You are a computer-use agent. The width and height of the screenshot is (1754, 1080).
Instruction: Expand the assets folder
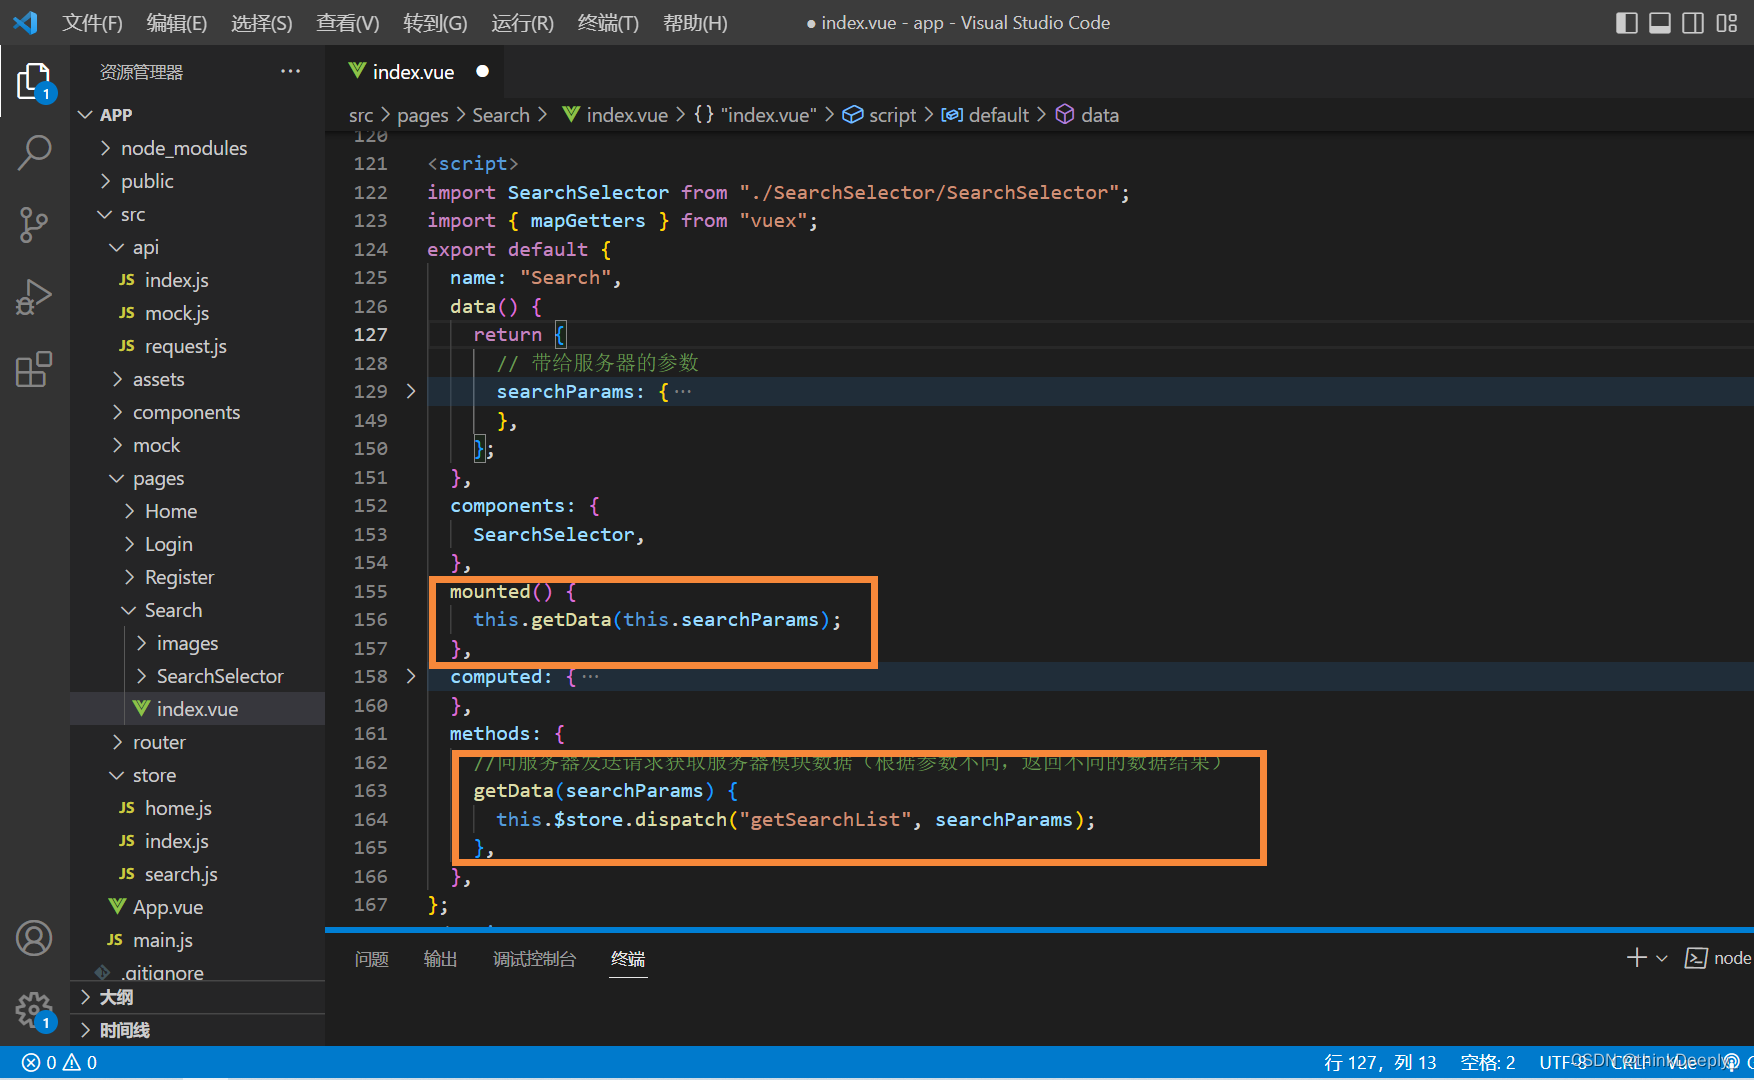pyautogui.click(x=198, y=379)
